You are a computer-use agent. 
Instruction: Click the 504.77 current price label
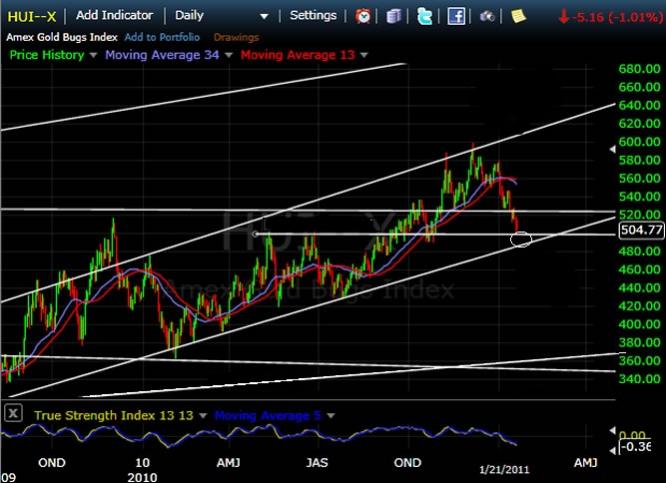point(641,230)
